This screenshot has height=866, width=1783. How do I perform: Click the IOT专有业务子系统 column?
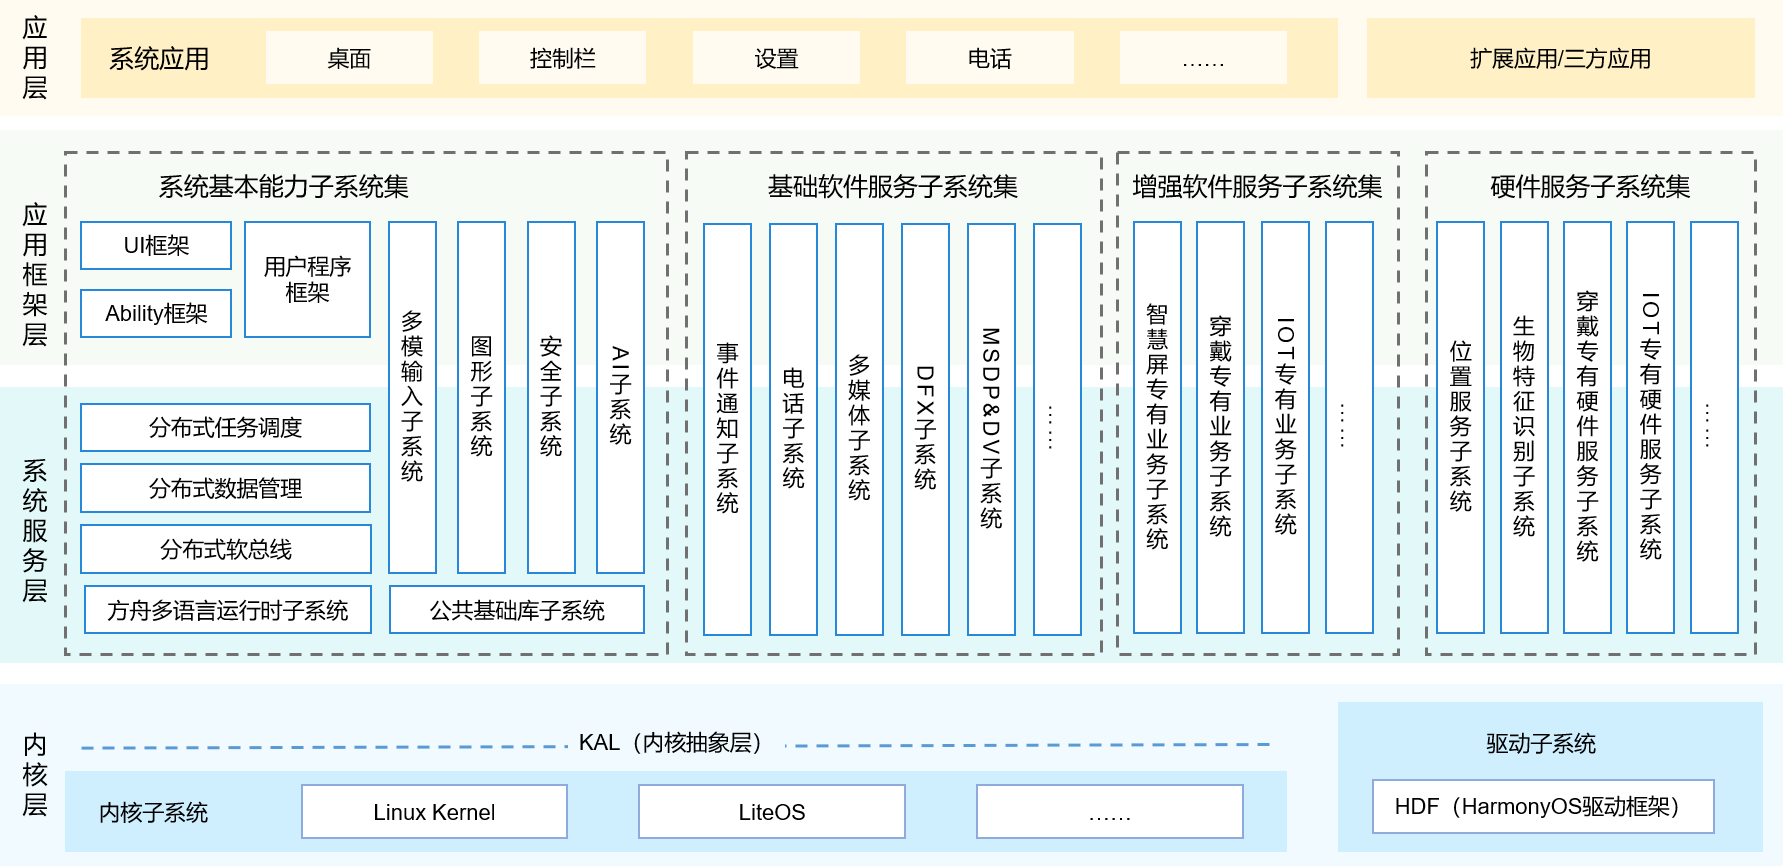pos(1285,427)
